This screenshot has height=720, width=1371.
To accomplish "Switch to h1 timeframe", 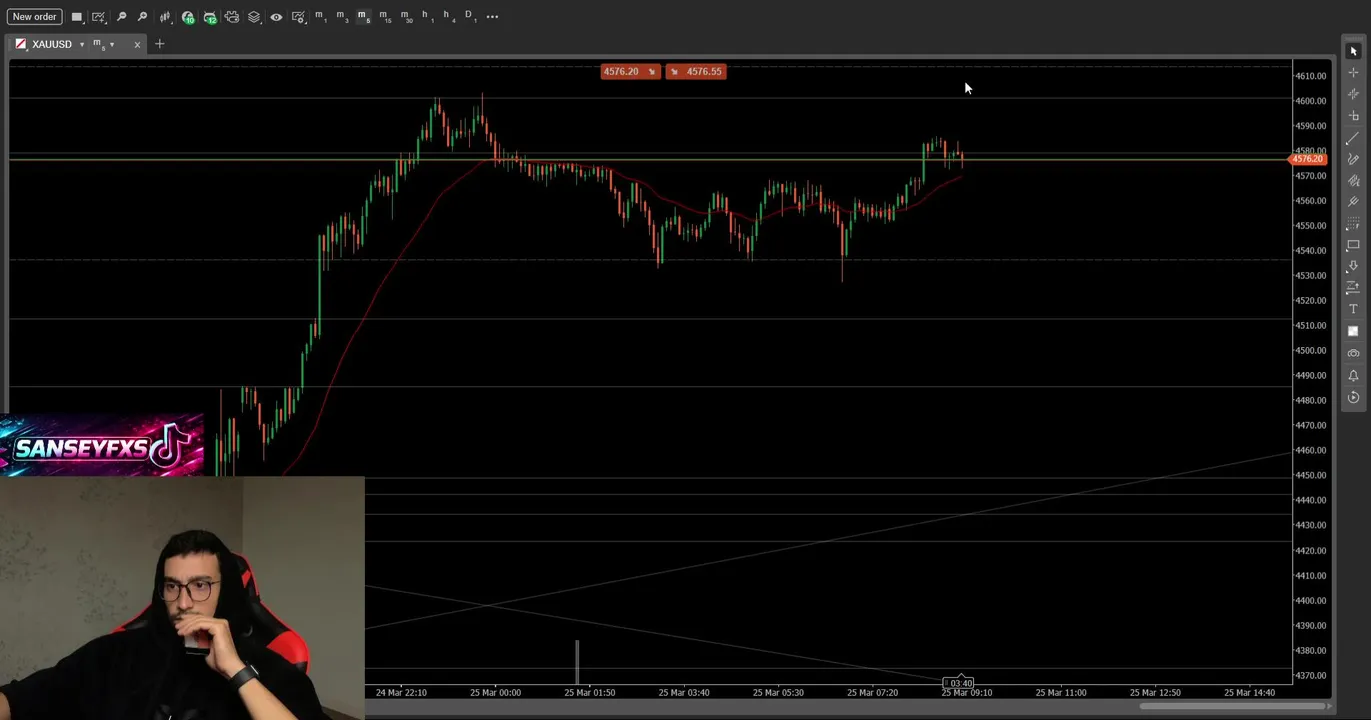I will [427, 17].
